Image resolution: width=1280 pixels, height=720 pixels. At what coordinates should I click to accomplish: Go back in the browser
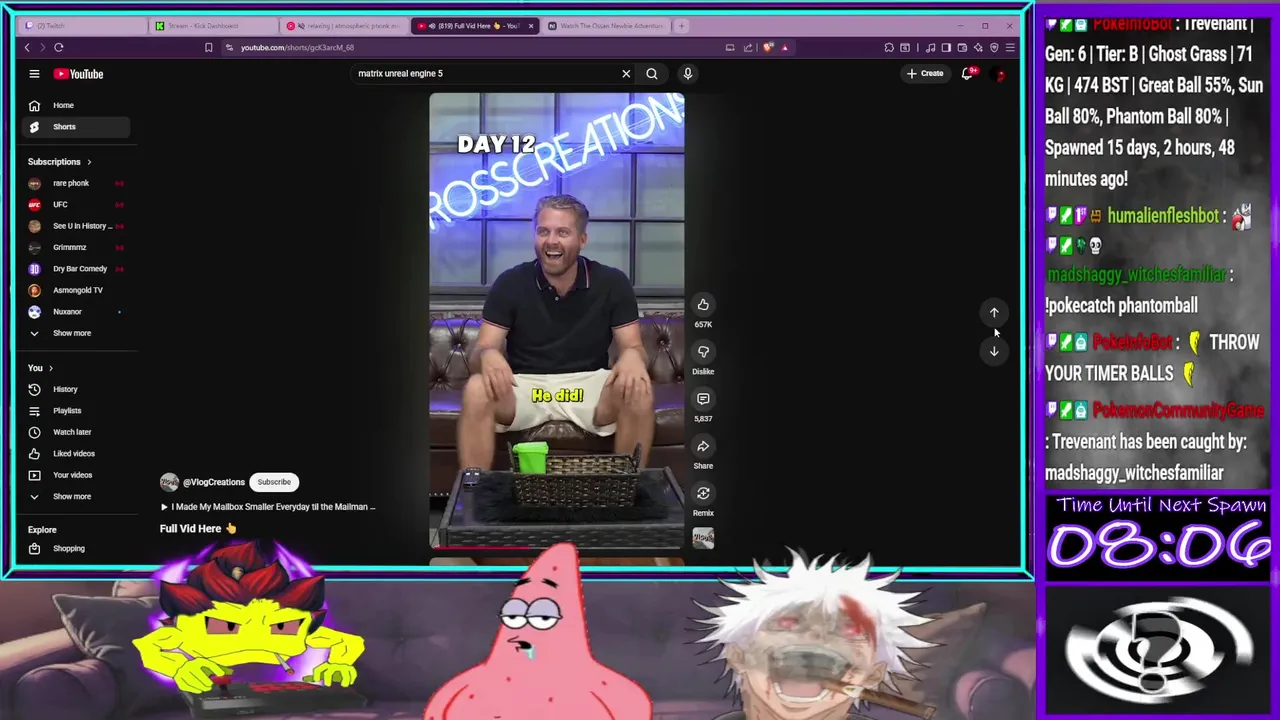27,47
